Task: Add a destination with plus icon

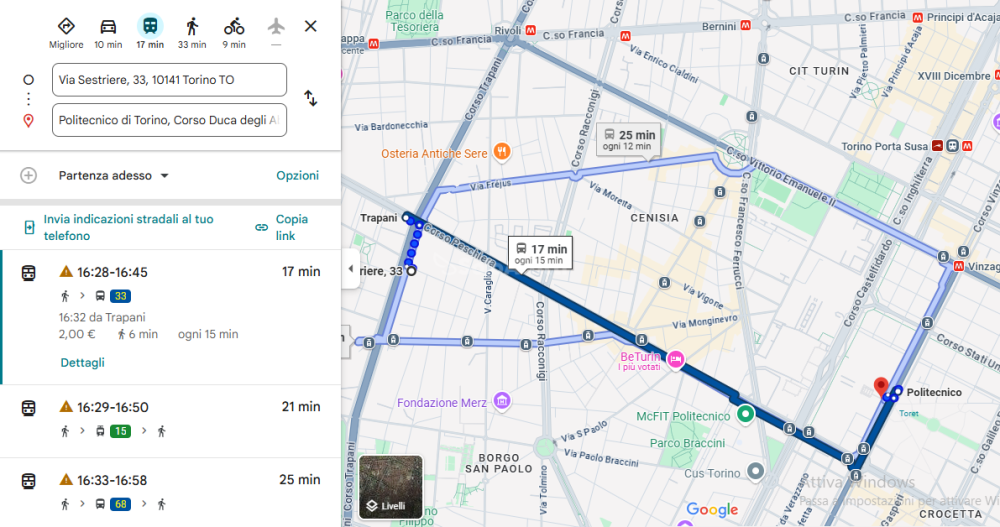Action: tap(29, 175)
